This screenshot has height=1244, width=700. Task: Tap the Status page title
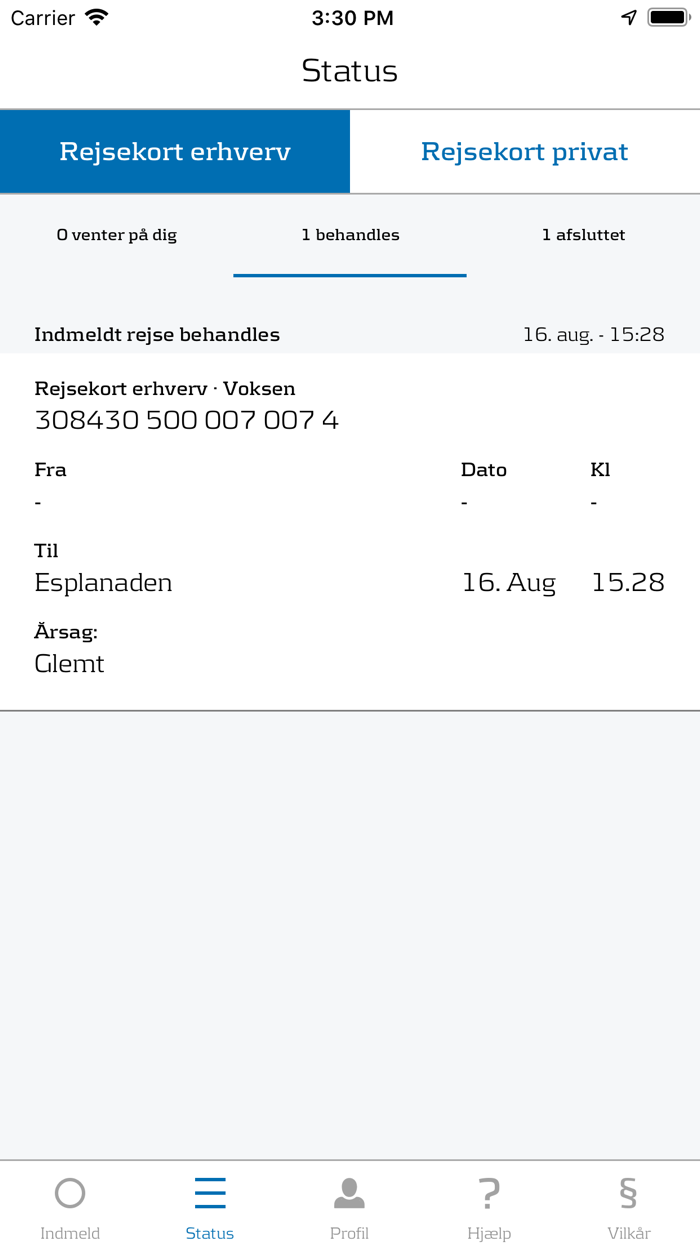click(350, 70)
